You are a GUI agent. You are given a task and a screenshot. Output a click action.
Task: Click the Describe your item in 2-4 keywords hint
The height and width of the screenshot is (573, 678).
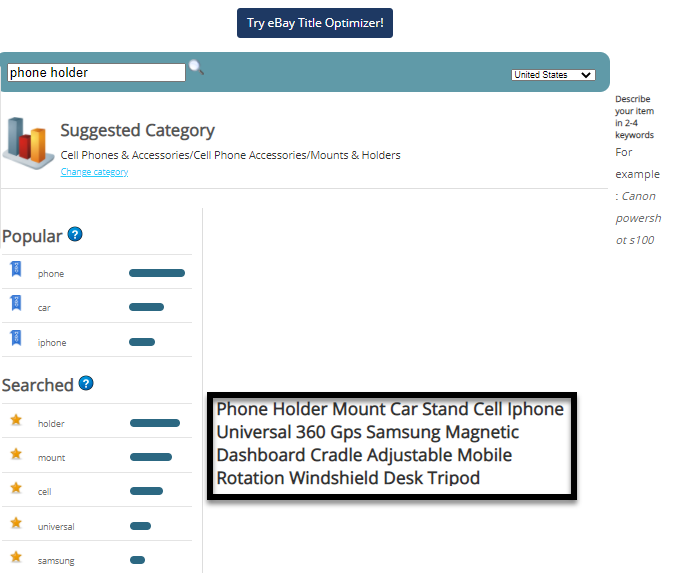click(634, 117)
